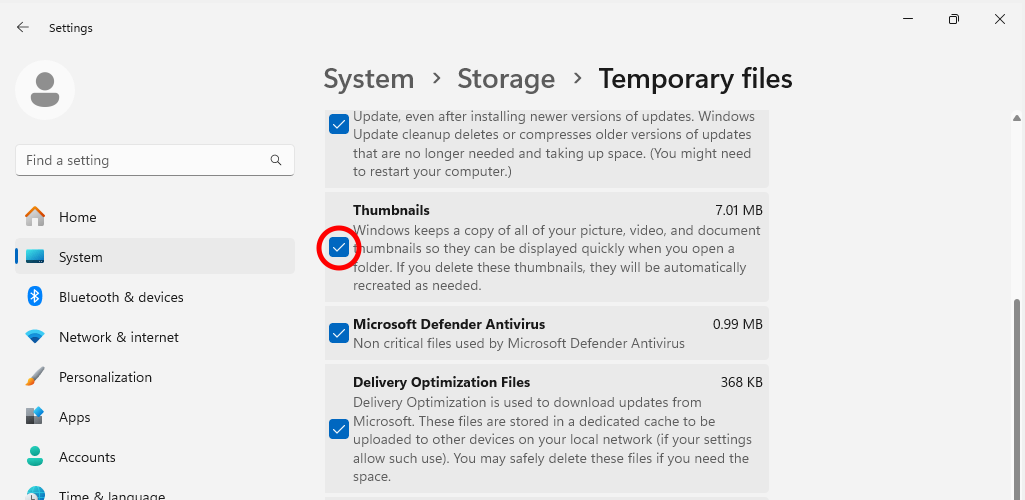The width and height of the screenshot is (1025, 500).
Task: Click the Network & internet wifi icon
Action: [x=35, y=337]
